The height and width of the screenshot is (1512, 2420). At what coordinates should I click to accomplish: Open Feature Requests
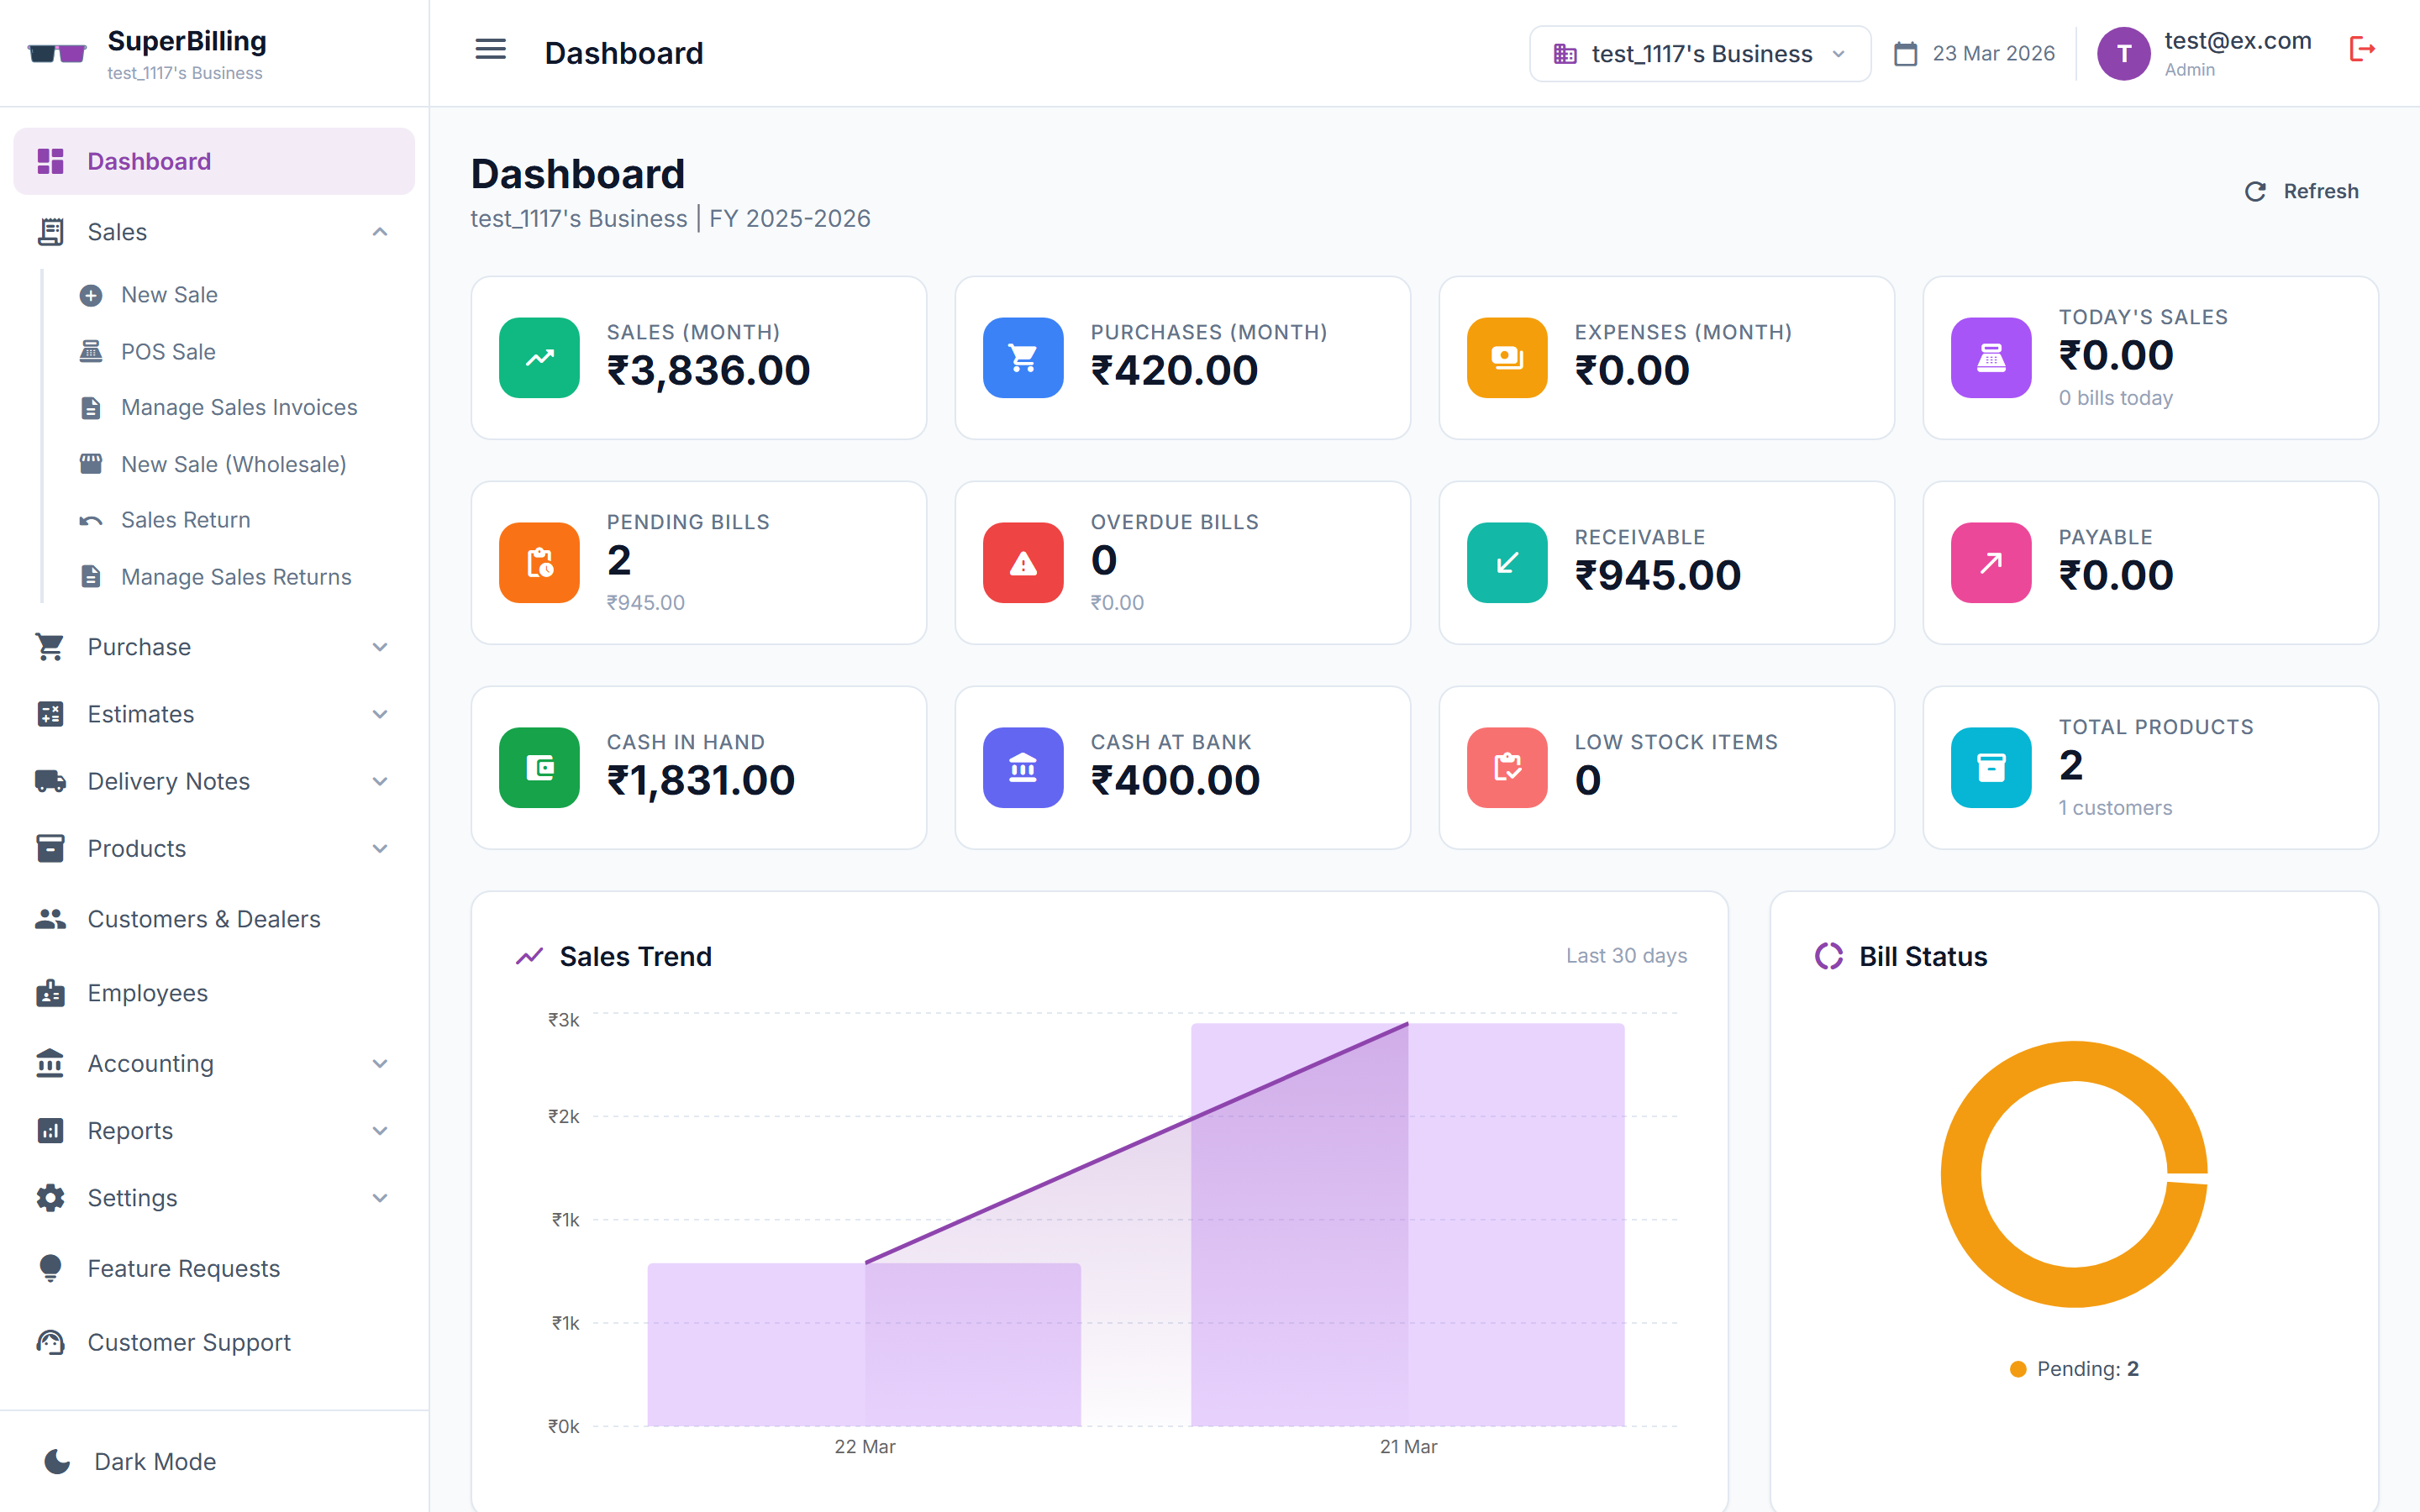point(183,1268)
